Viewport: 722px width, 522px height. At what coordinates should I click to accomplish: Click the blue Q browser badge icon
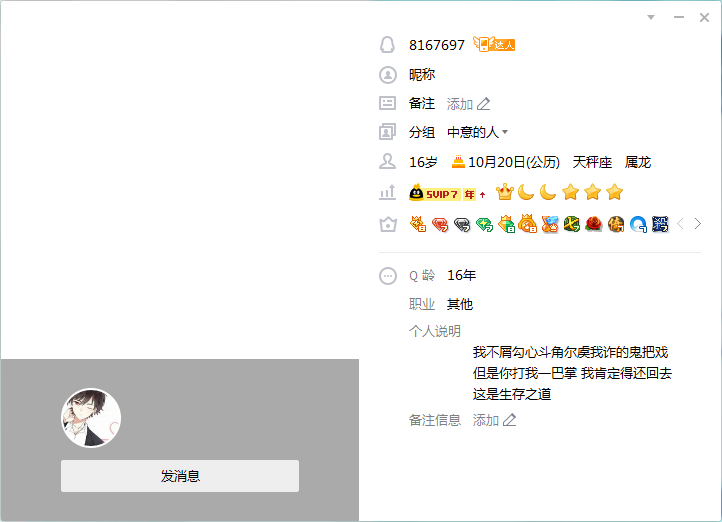click(638, 225)
